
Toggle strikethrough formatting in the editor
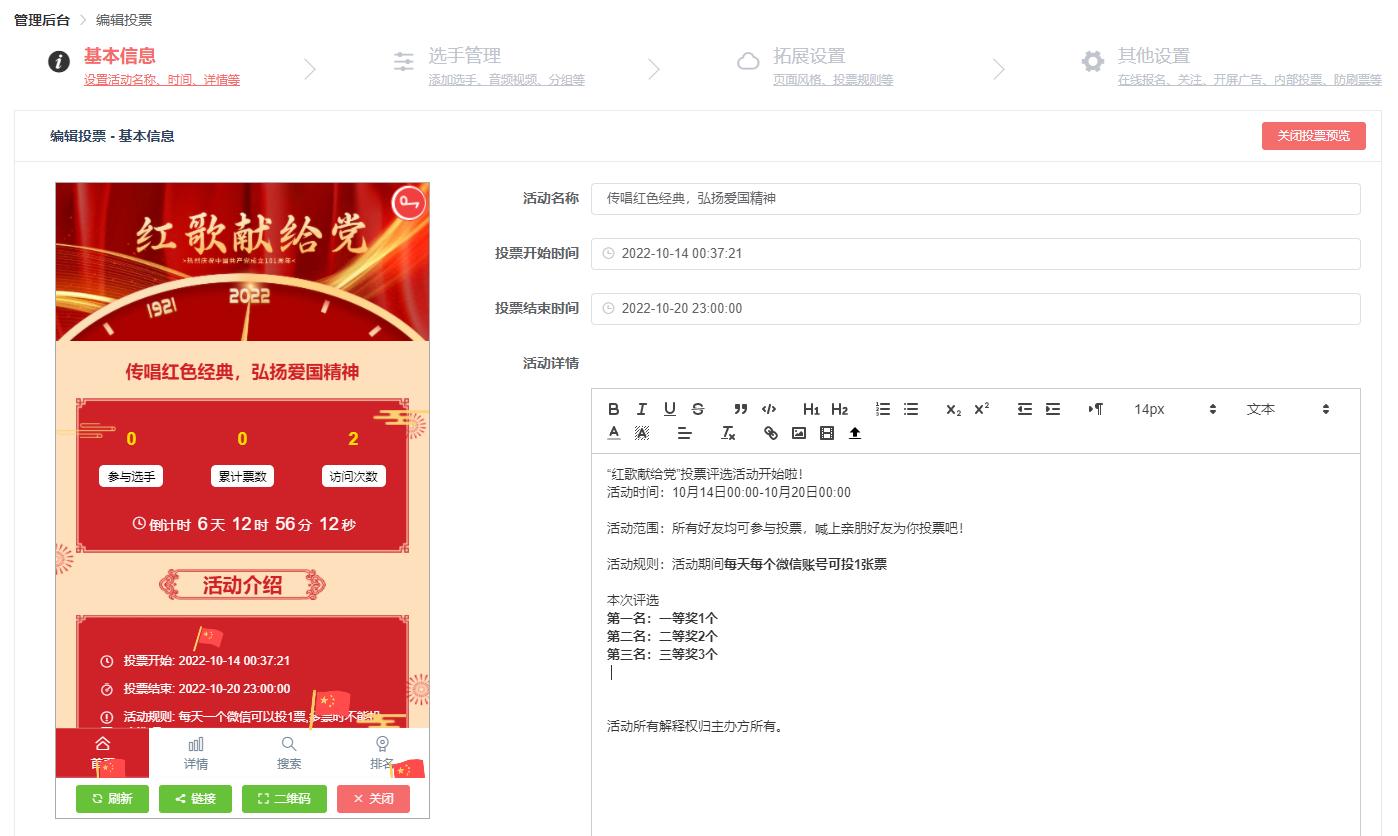697,409
